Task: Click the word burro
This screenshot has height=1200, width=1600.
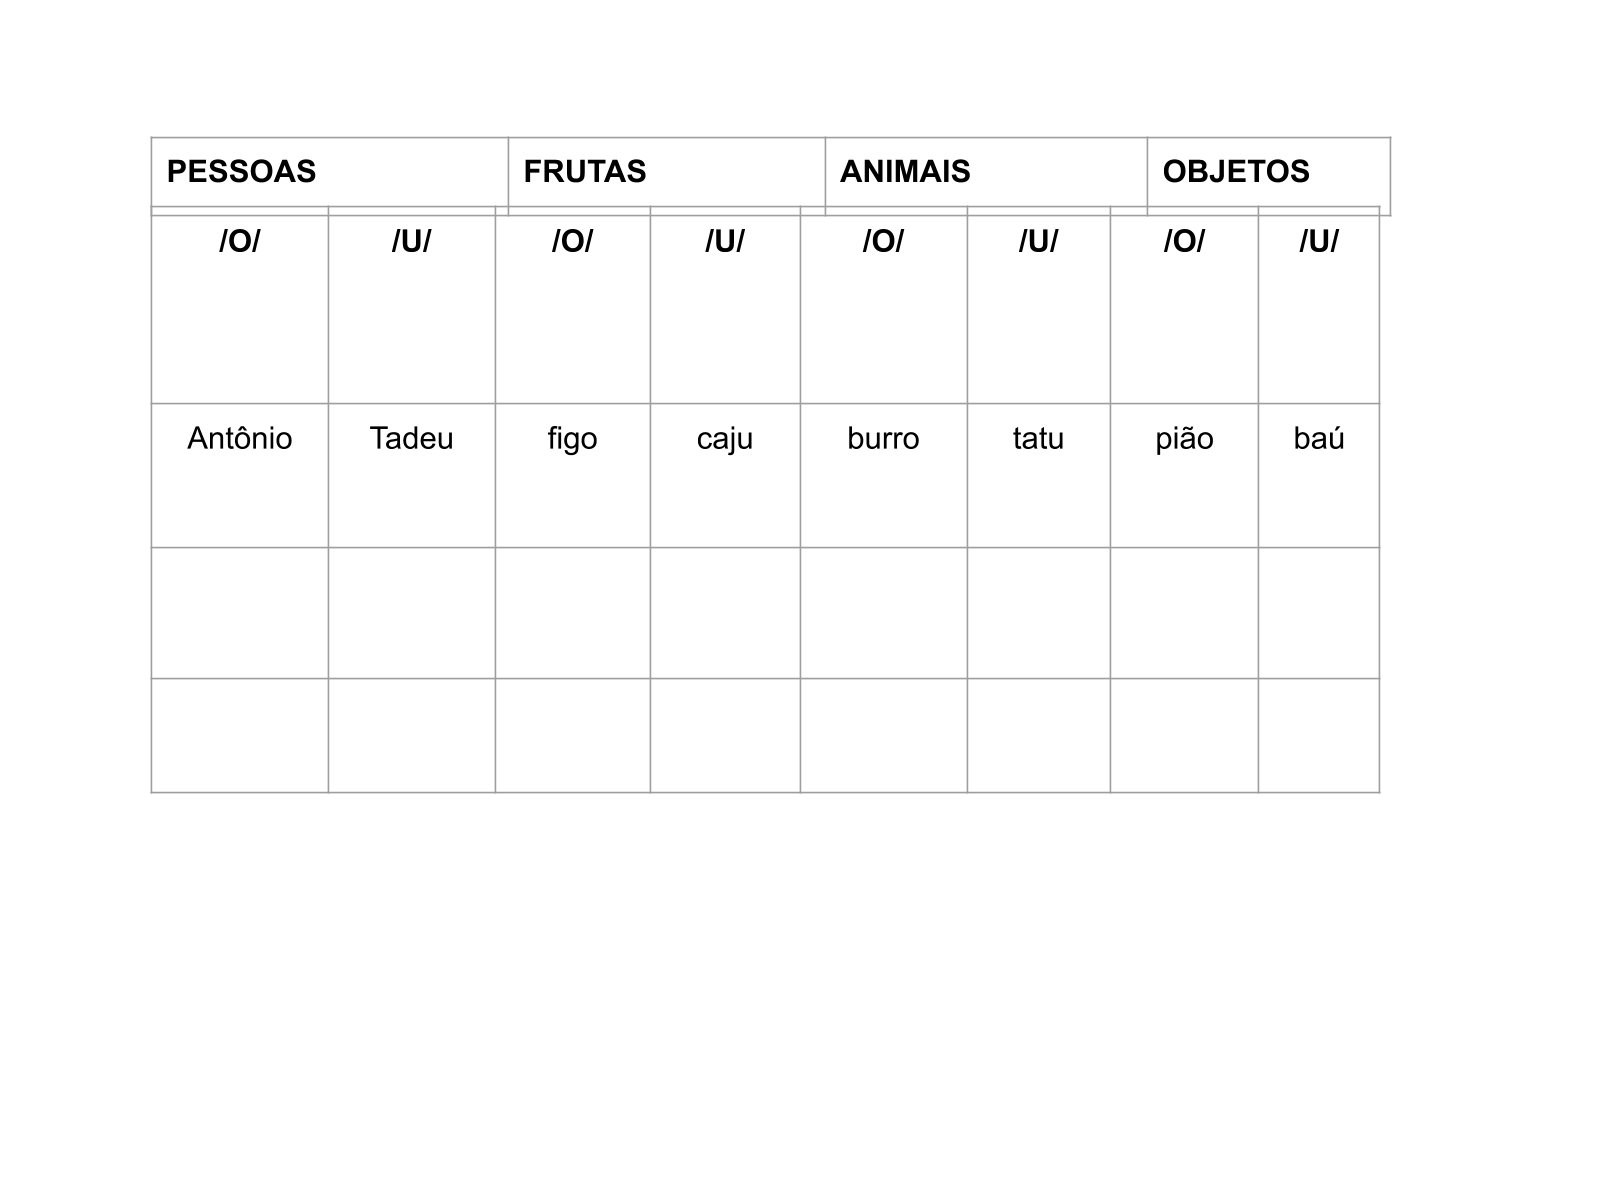Action: coord(883,439)
